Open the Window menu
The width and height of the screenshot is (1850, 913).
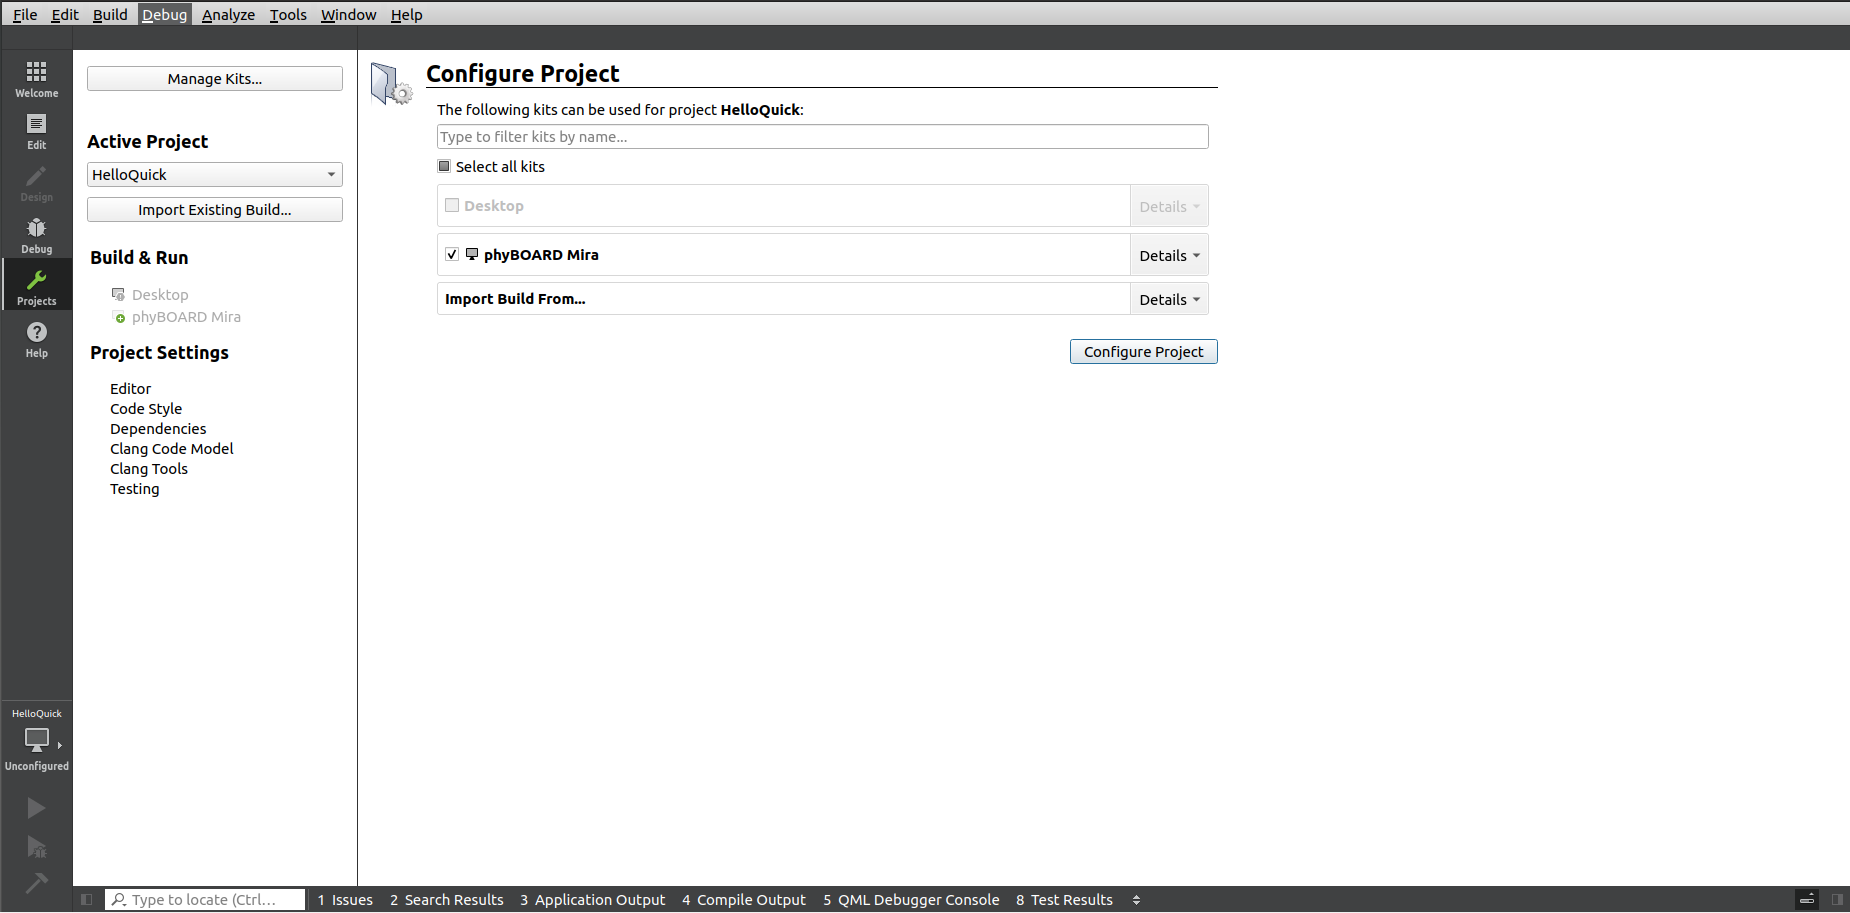pyautogui.click(x=348, y=14)
